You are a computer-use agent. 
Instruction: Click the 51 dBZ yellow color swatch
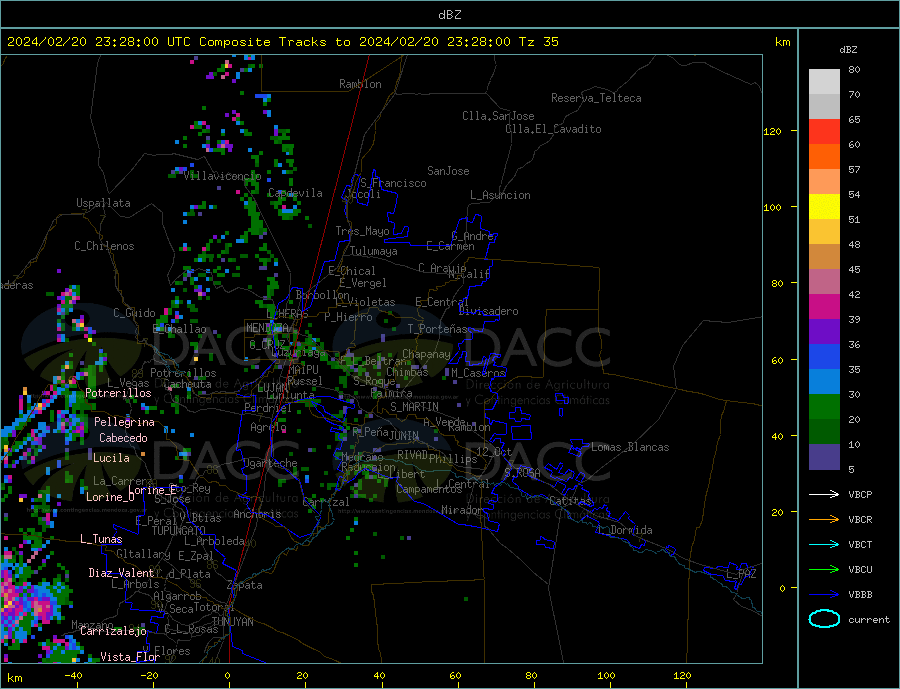coord(824,207)
